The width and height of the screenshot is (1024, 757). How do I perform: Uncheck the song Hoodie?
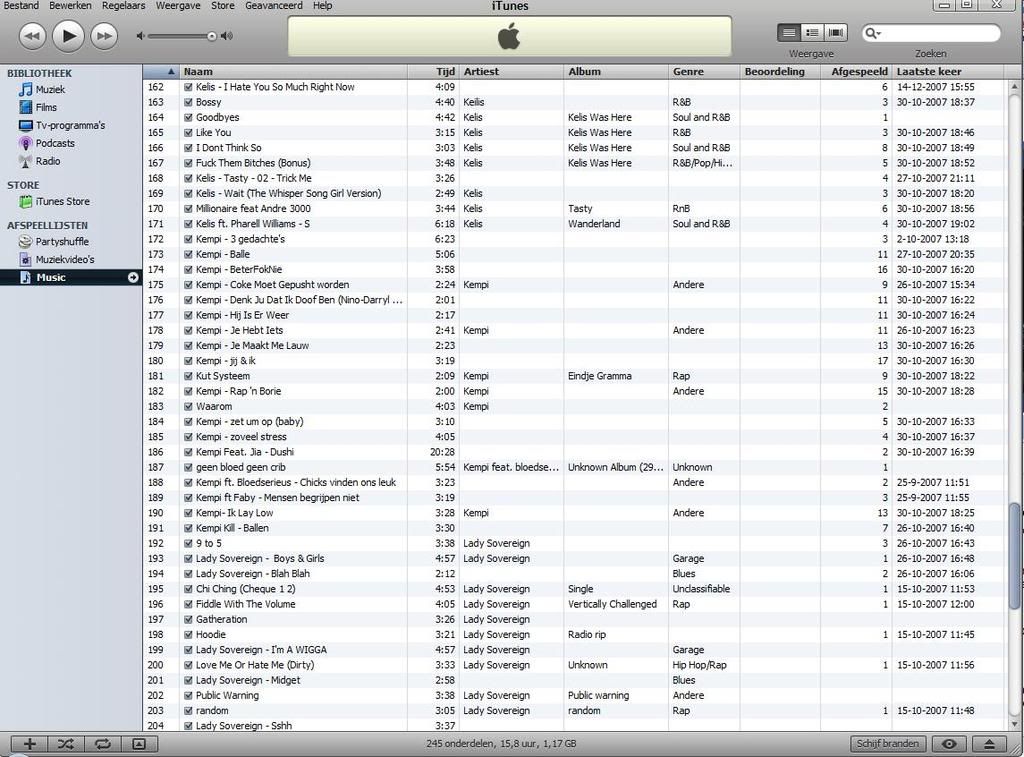pos(188,635)
